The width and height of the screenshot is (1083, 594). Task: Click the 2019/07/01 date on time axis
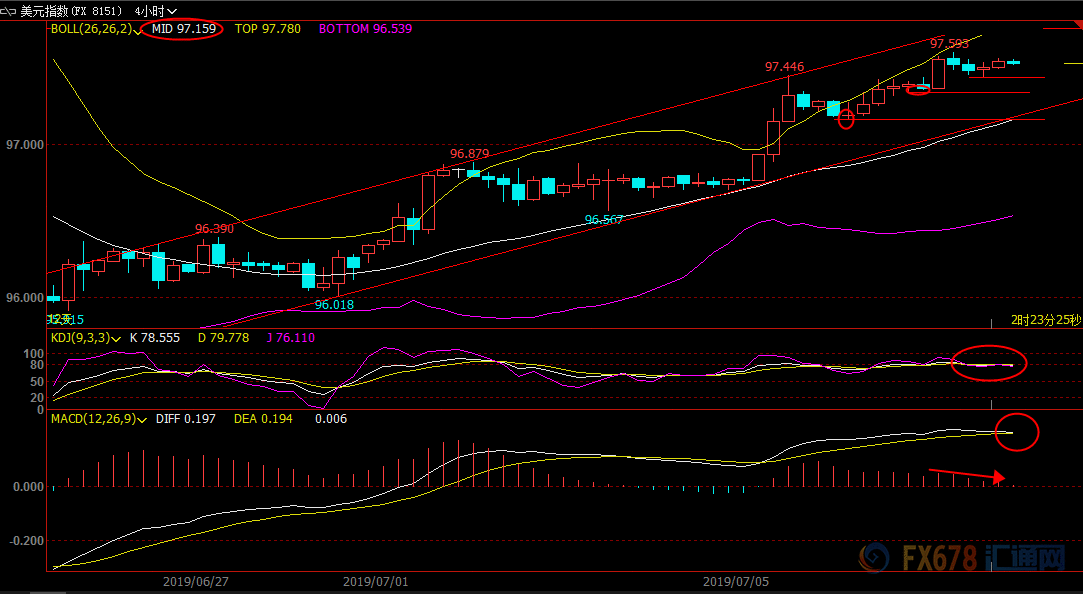pyautogui.click(x=376, y=582)
